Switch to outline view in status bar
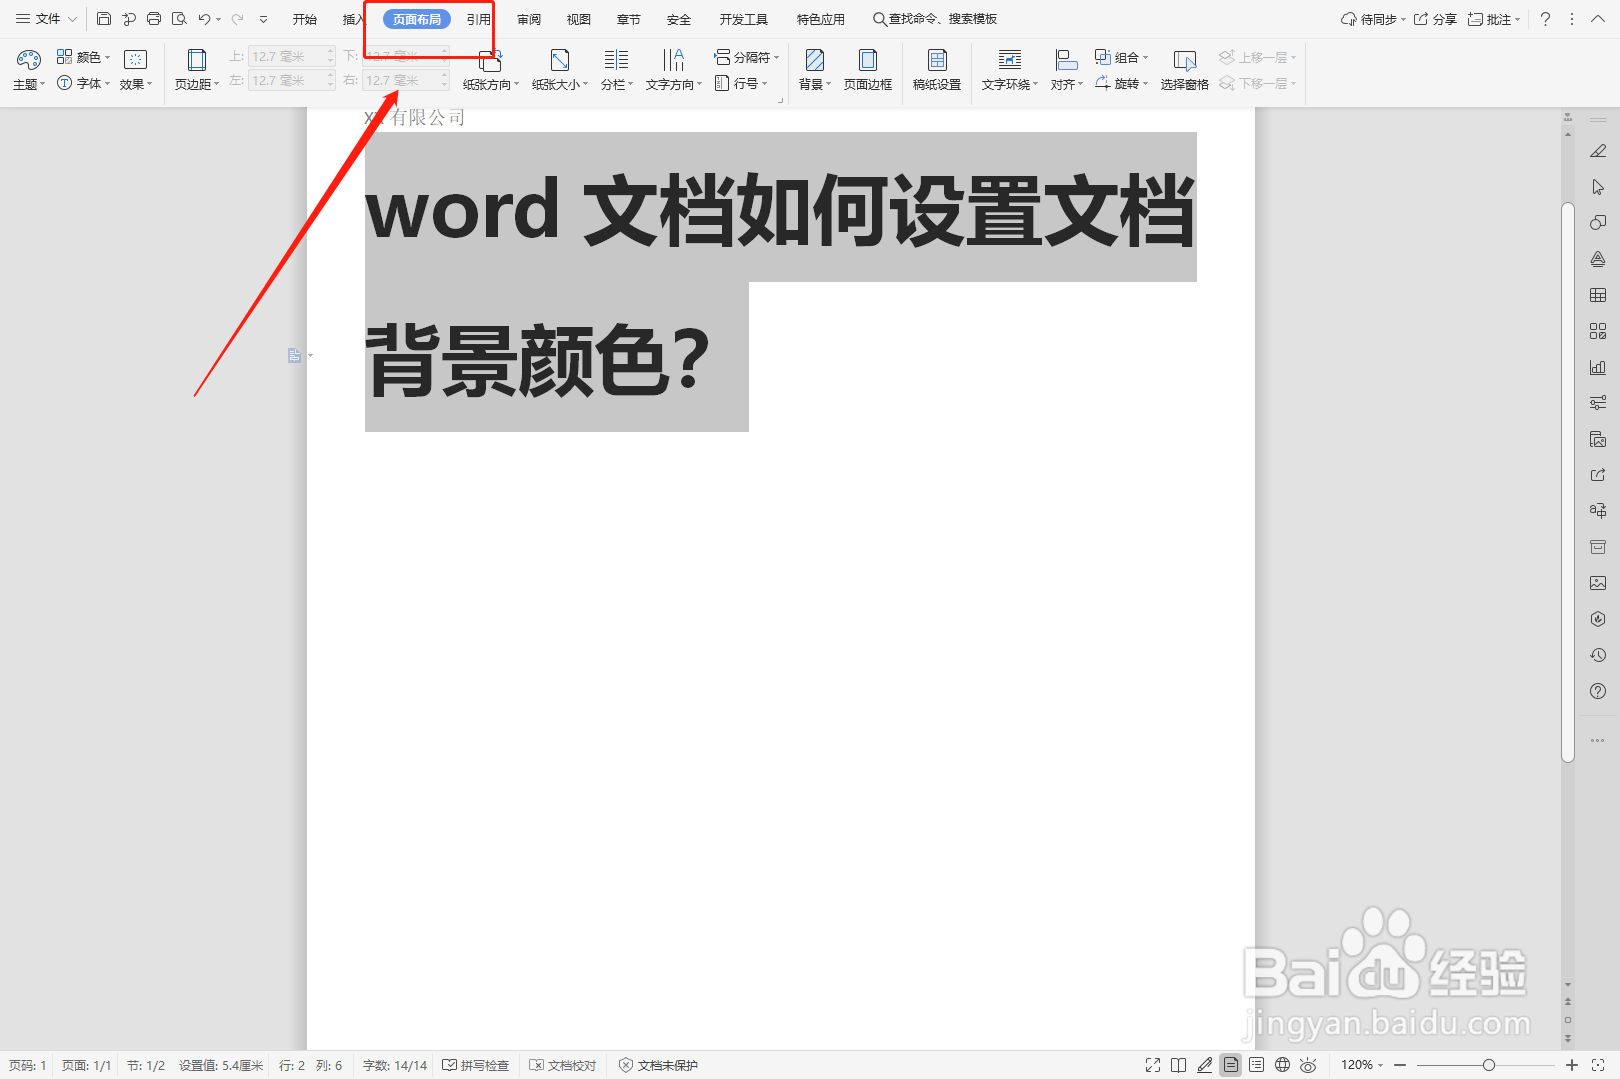1620x1079 pixels. click(x=1257, y=1065)
